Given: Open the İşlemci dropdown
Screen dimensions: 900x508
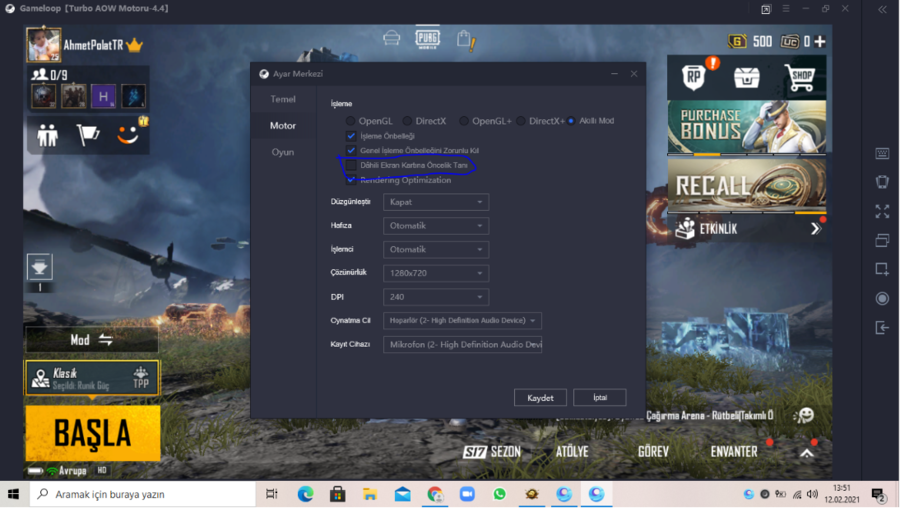Looking at the screenshot, I should (436, 250).
